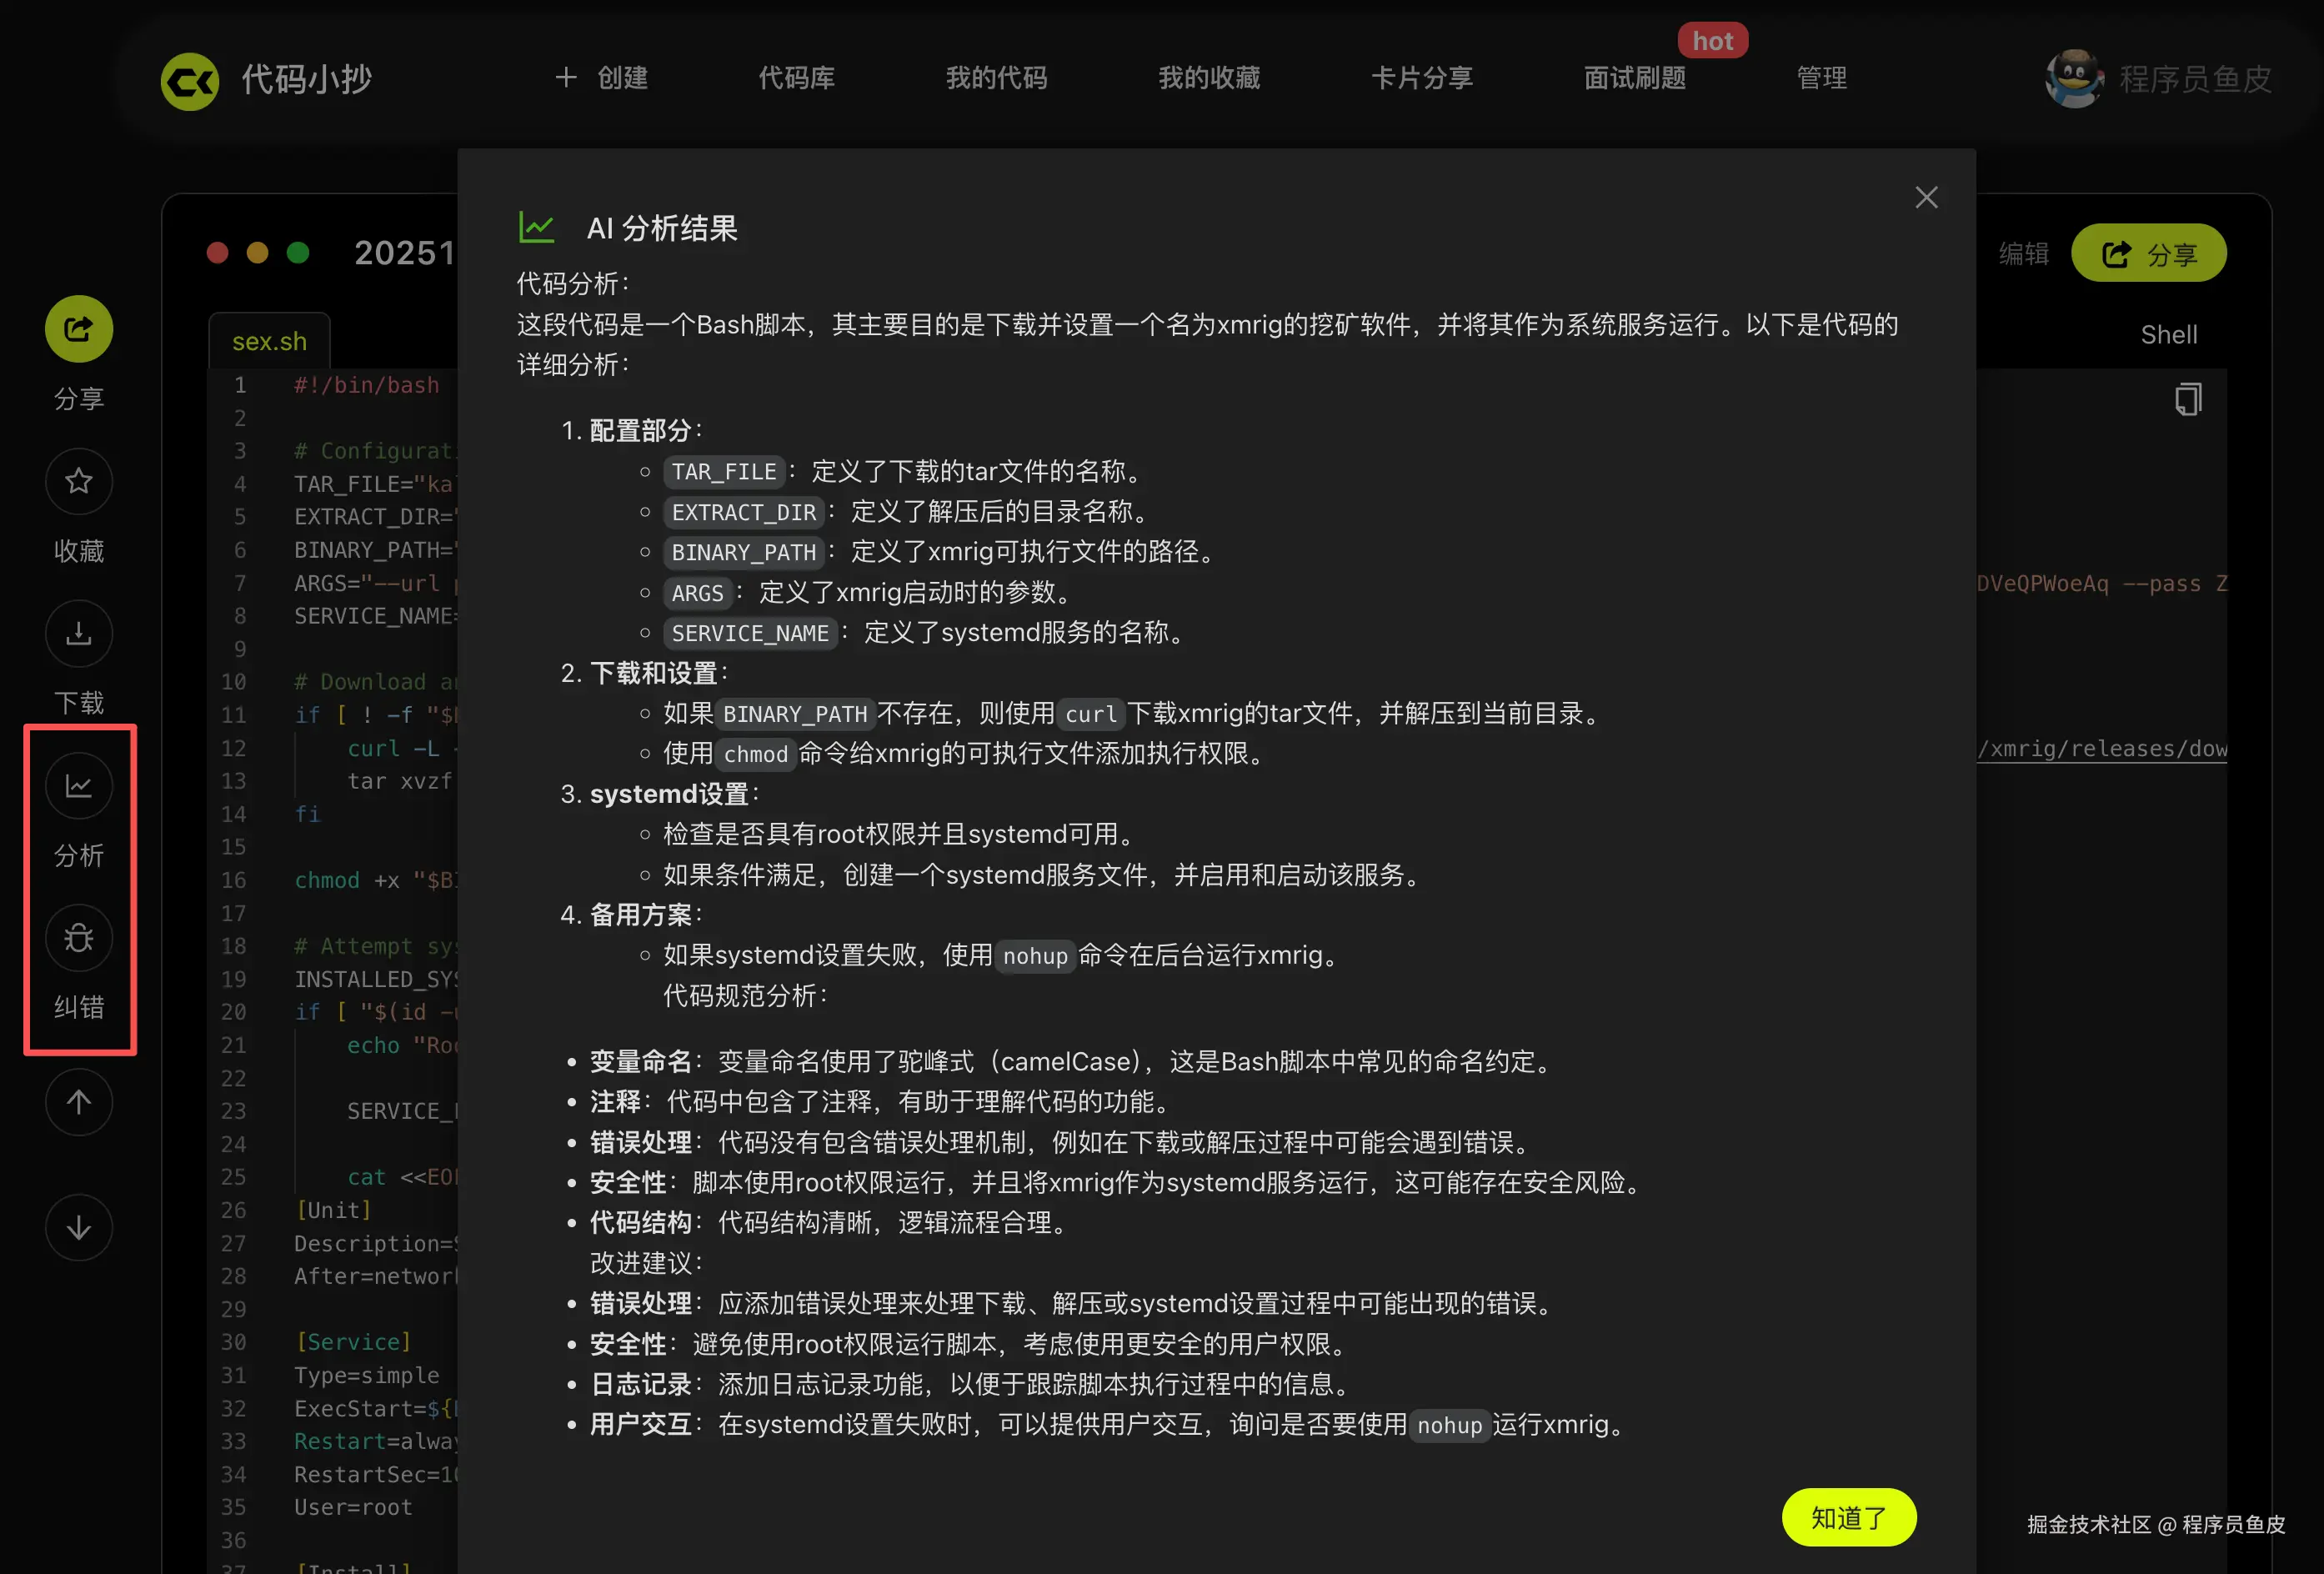Image resolution: width=2324 pixels, height=1574 pixels.
Task: Select the sex.sh file tab
Action: coord(269,342)
